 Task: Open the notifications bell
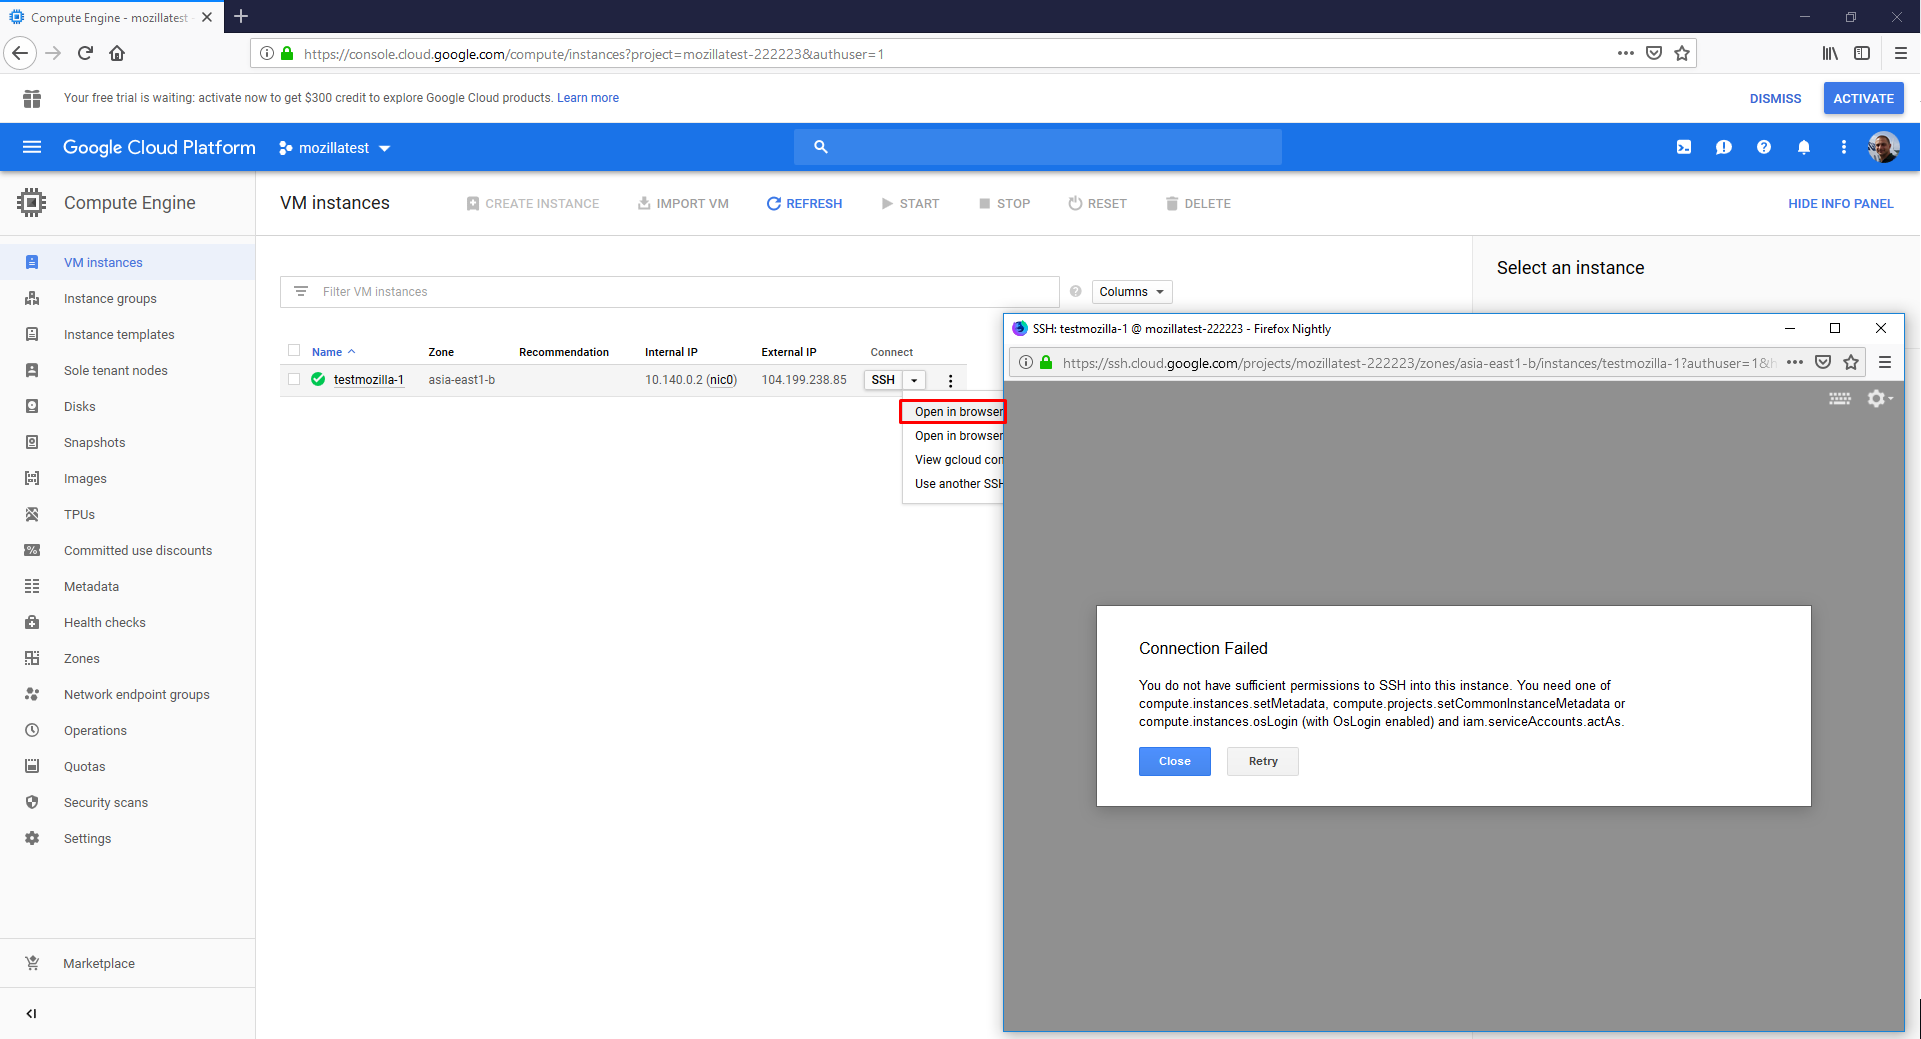[1804, 147]
